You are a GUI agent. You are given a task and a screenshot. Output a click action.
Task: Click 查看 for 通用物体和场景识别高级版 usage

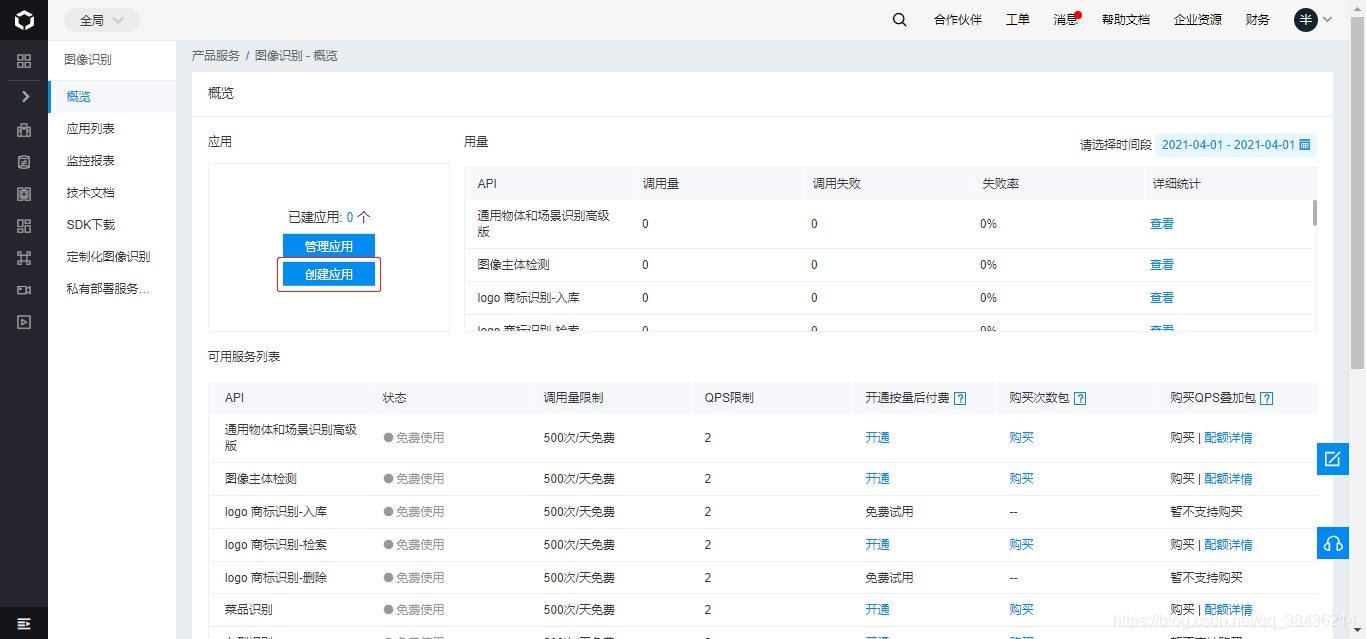click(1162, 224)
